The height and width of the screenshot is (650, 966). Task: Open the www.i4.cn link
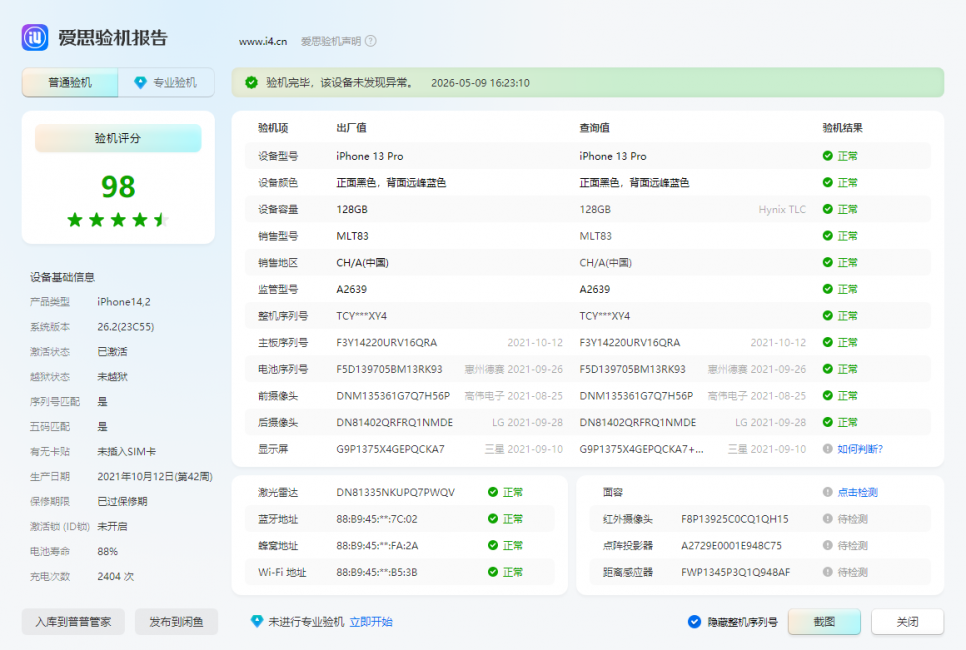263,41
